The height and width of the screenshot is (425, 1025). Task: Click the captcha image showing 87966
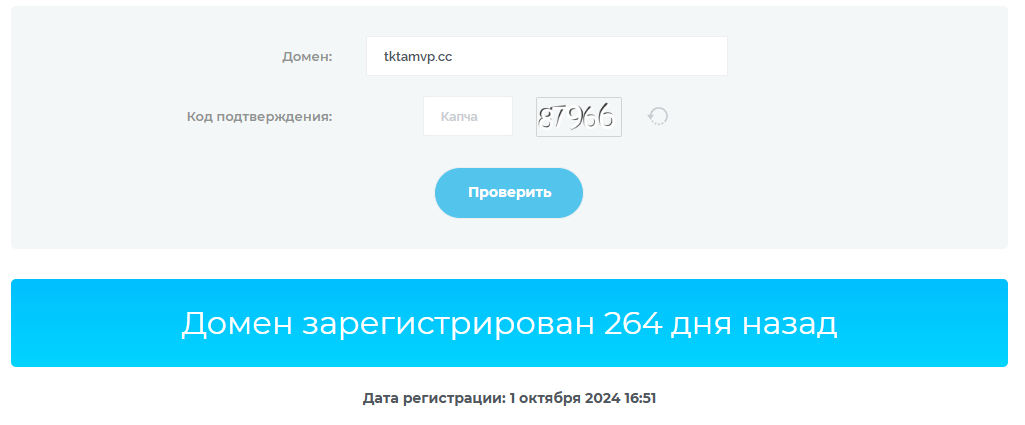click(579, 117)
